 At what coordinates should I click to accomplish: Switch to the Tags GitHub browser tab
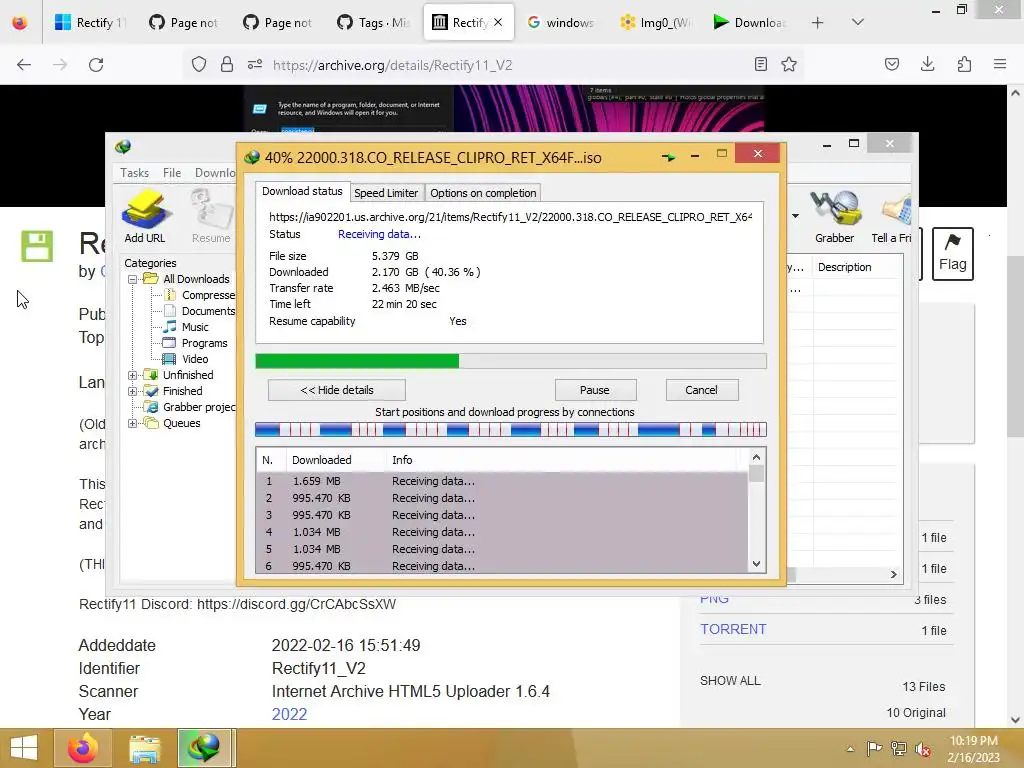(x=372, y=22)
